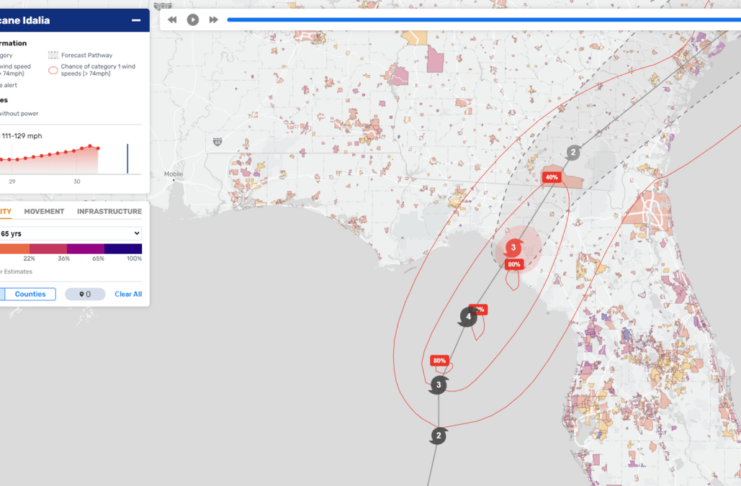Switch to the Movement tab

tap(44, 212)
